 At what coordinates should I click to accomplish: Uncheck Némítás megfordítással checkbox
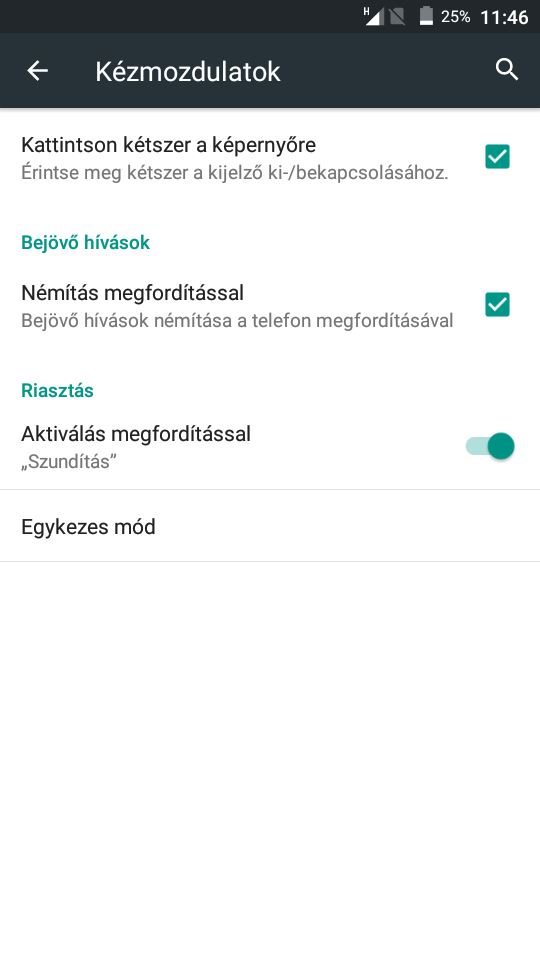497,304
